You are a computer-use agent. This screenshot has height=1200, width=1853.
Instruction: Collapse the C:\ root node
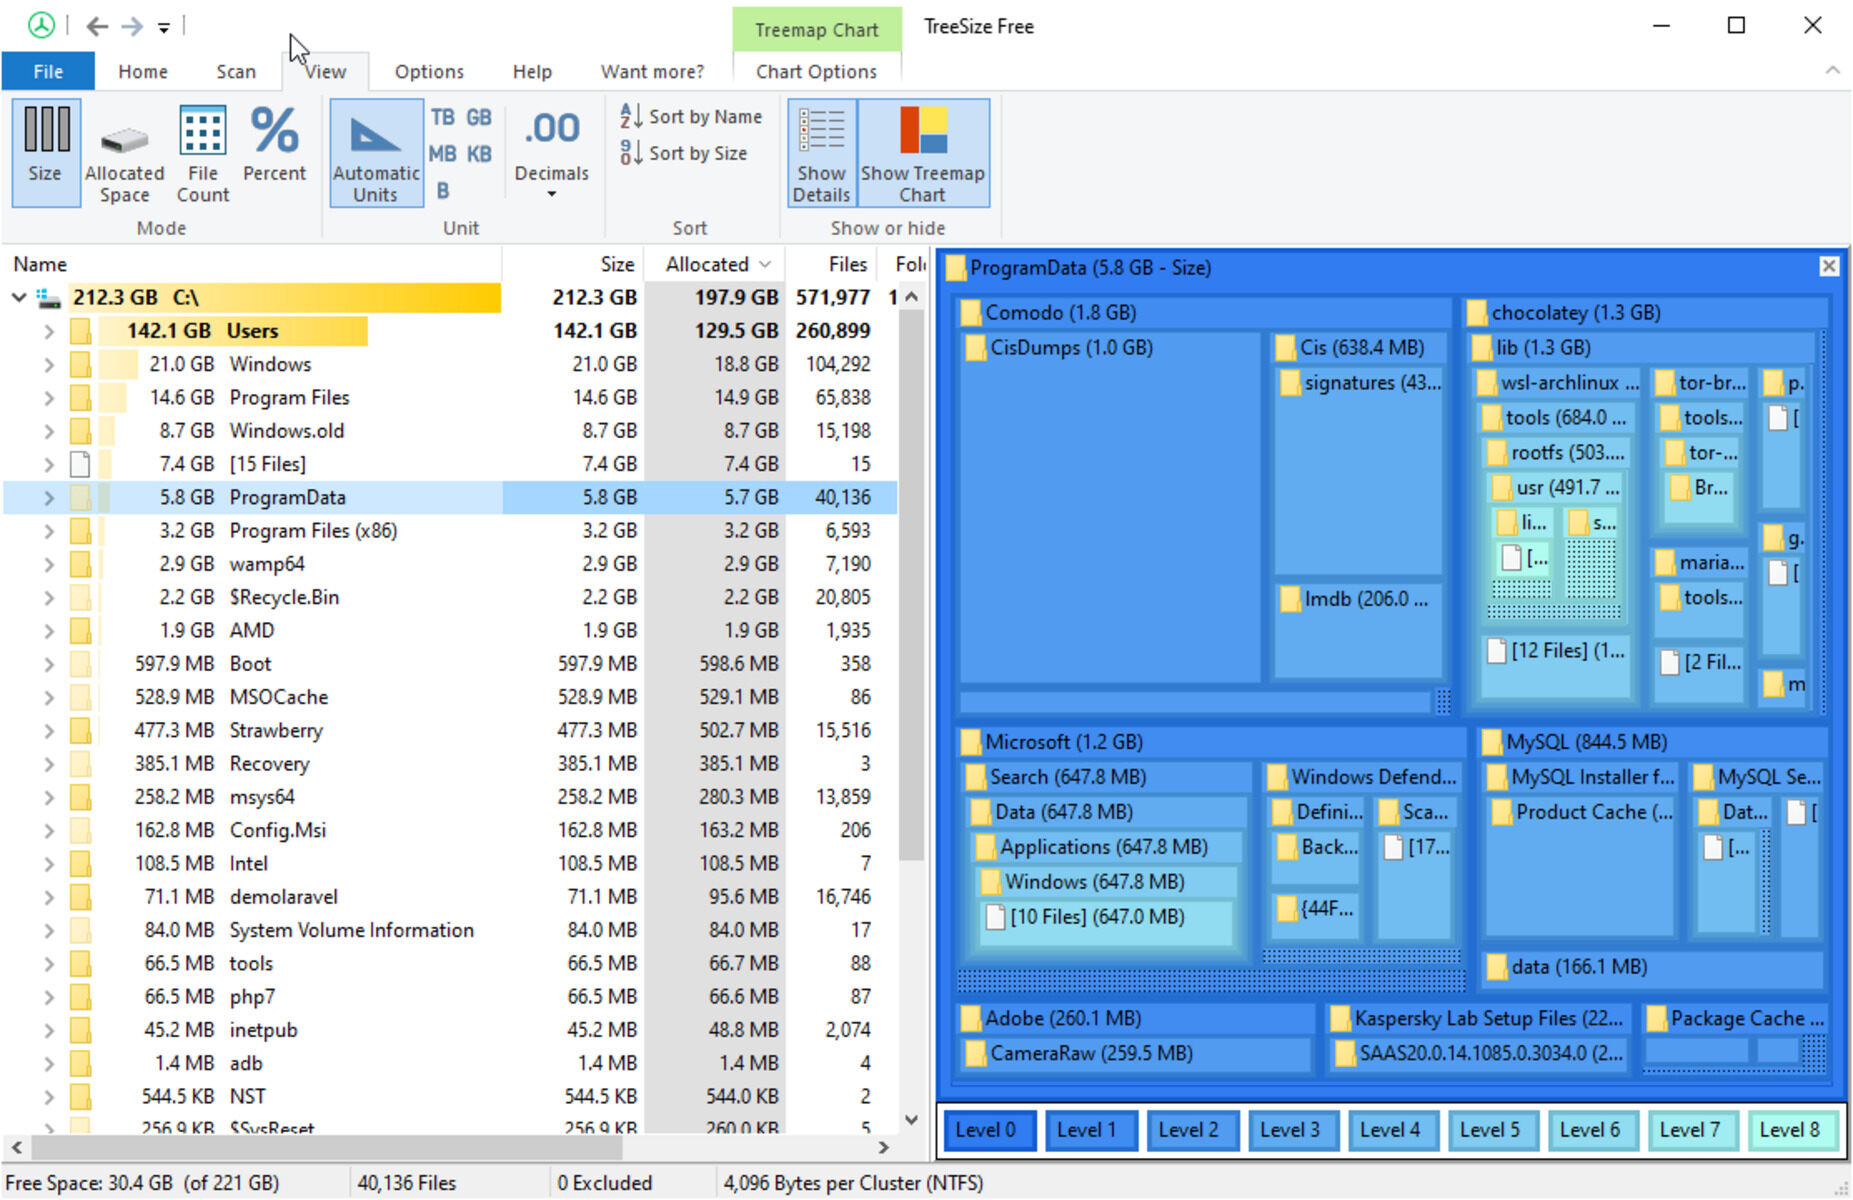coord(18,297)
